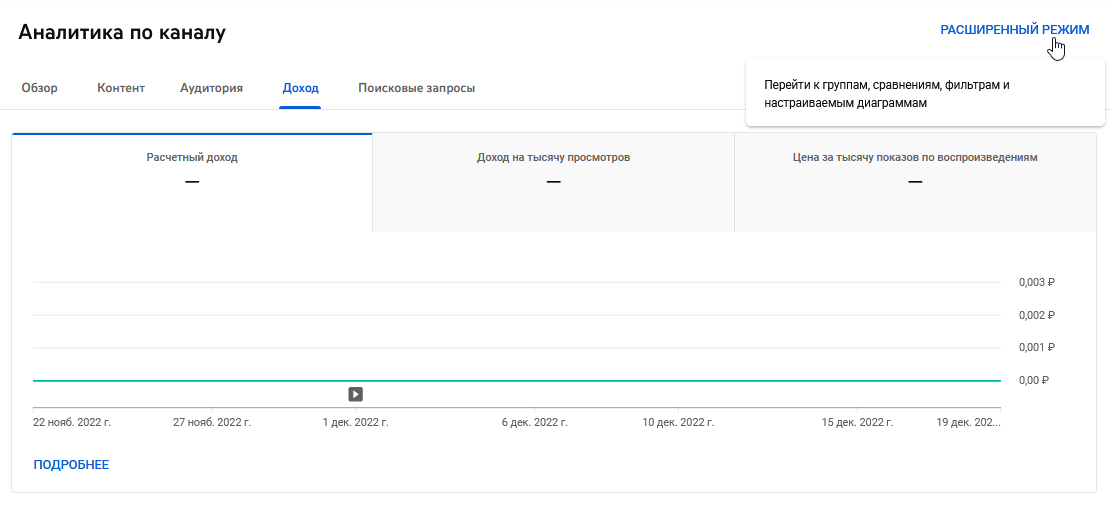
Task: Click the 10 дек. 2022 г. date label
Action: pyautogui.click(x=678, y=423)
